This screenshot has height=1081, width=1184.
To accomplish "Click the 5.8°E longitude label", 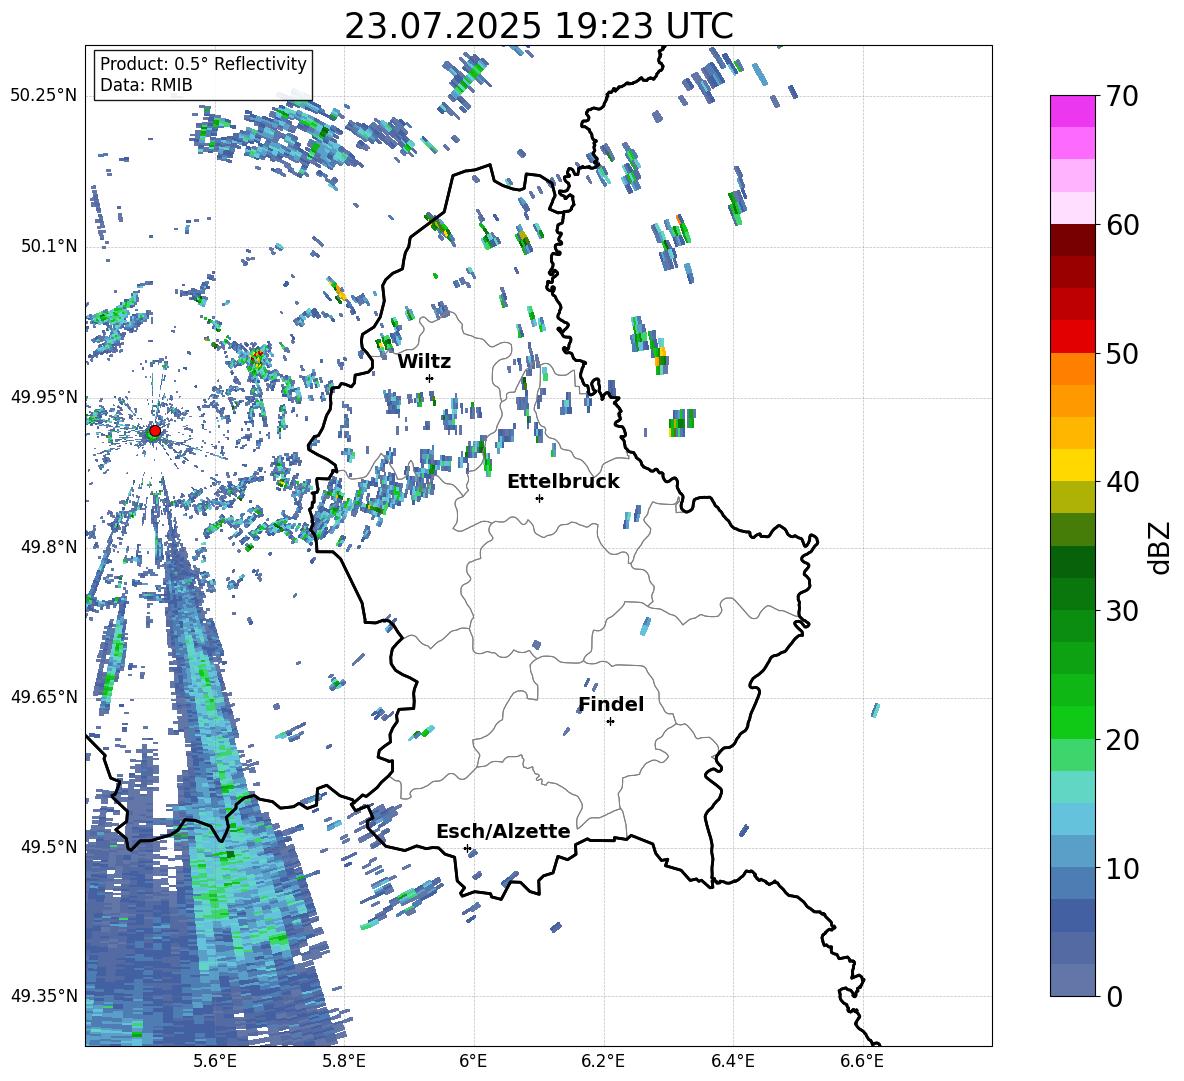I will [344, 1061].
